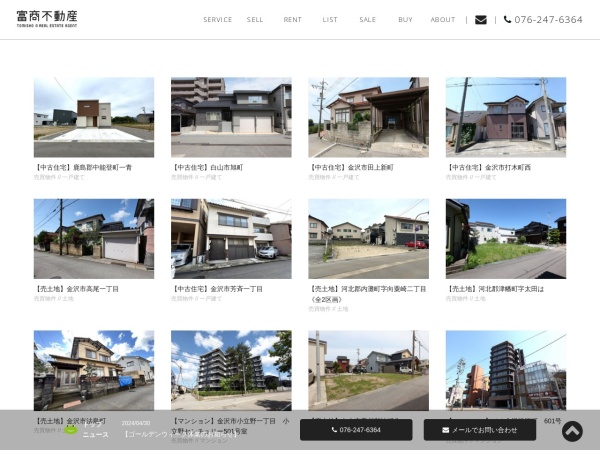Click the ニュース label in the bottom bar

(x=96, y=435)
